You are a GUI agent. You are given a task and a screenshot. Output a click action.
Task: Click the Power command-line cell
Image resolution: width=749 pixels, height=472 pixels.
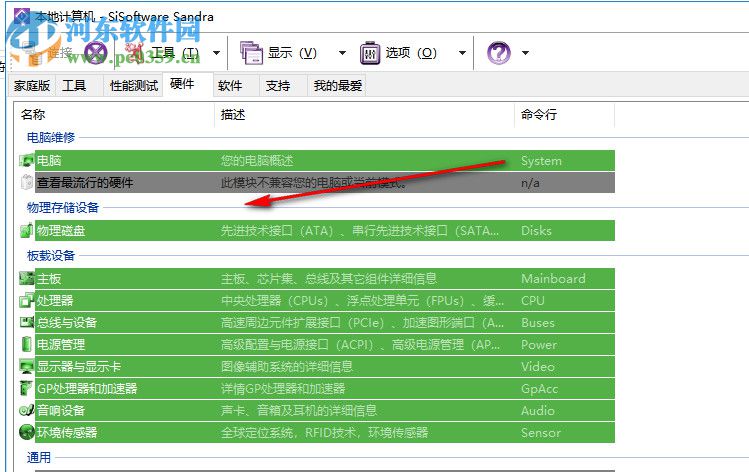point(539,344)
